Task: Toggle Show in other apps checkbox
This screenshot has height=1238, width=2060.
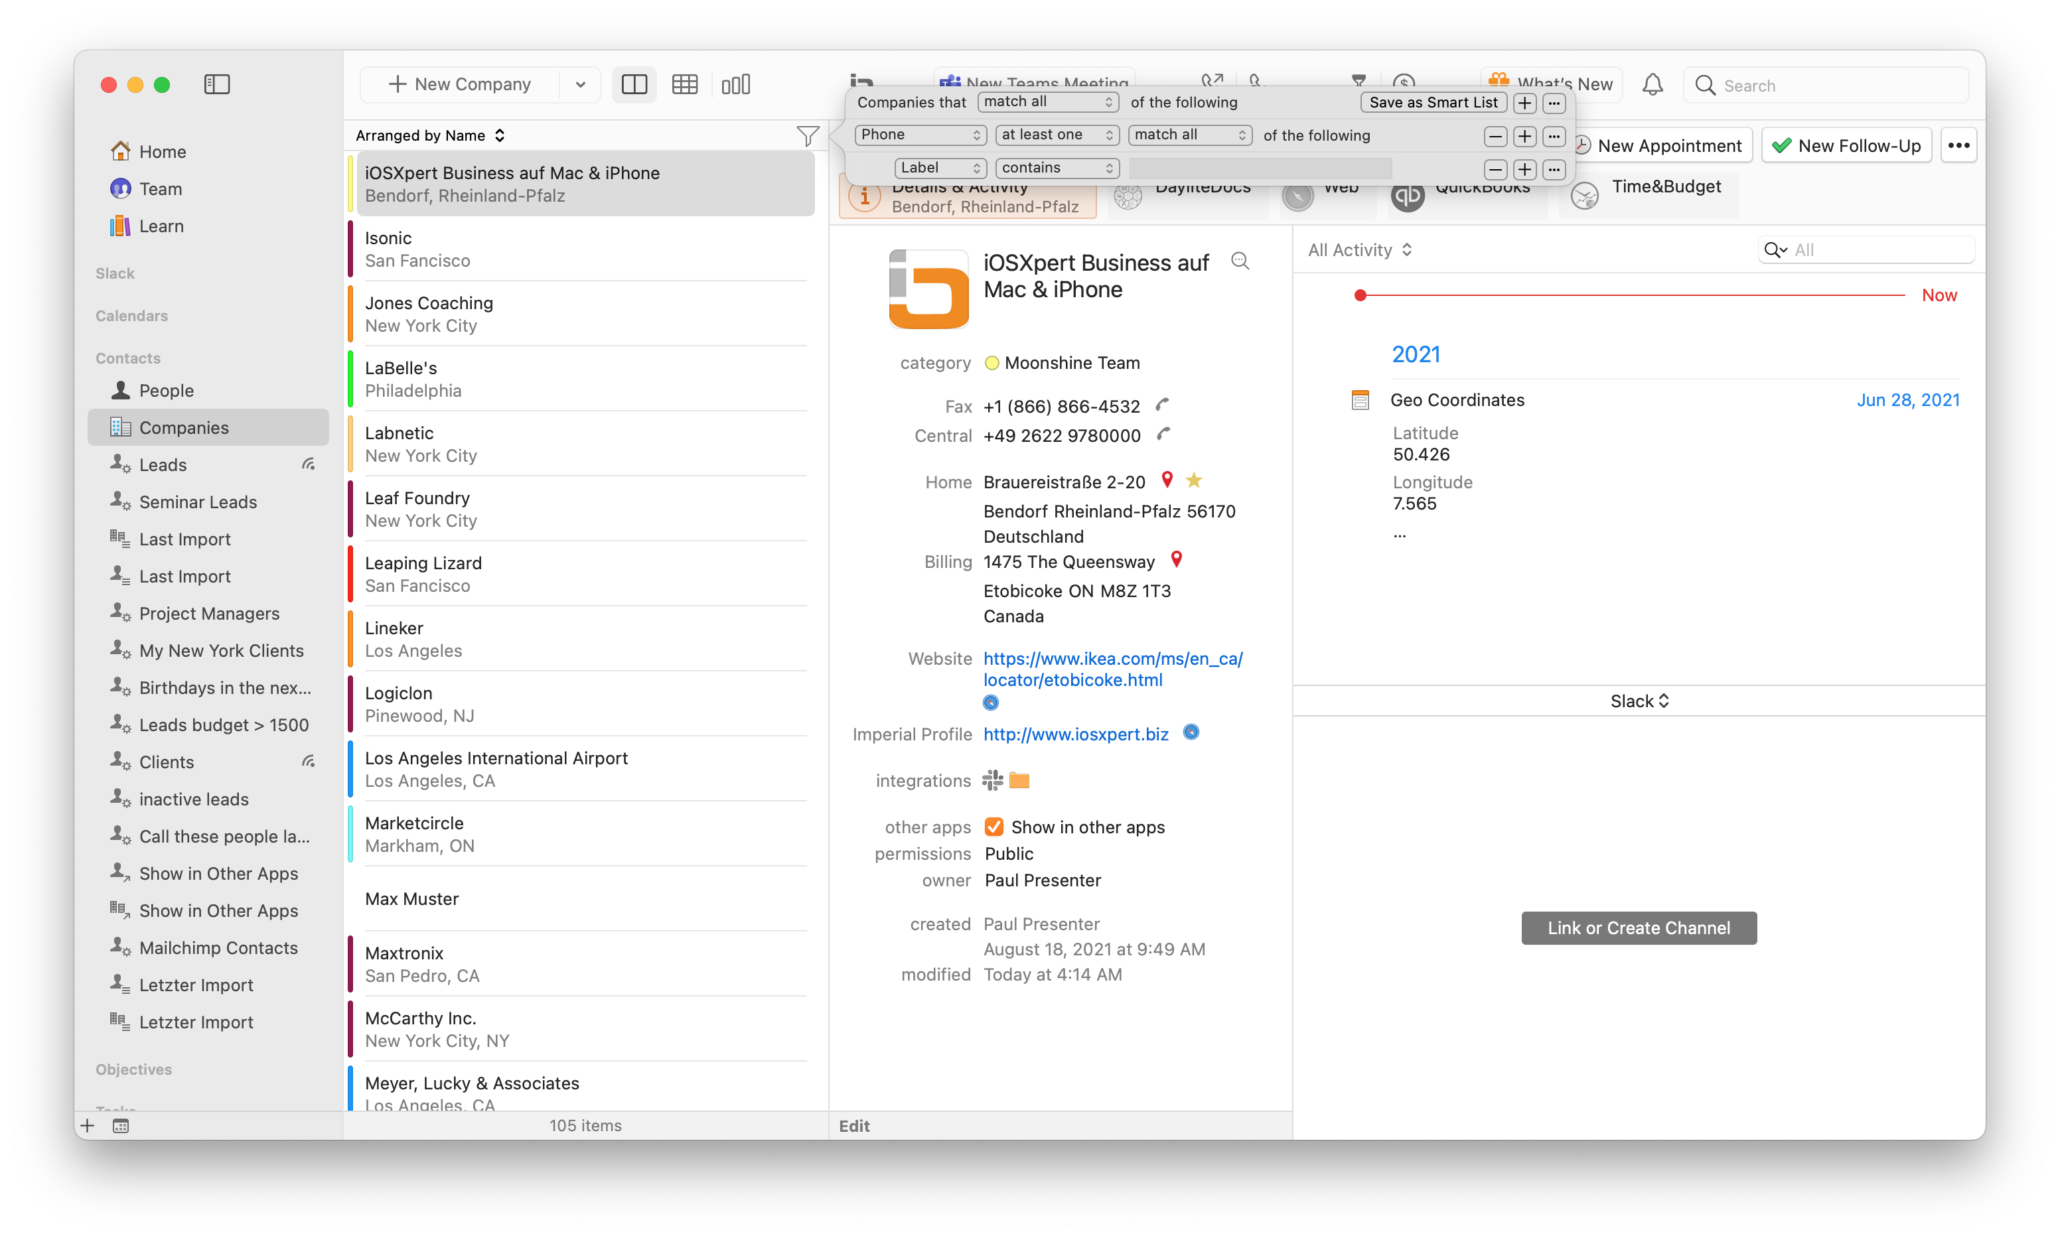Action: point(994,827)
